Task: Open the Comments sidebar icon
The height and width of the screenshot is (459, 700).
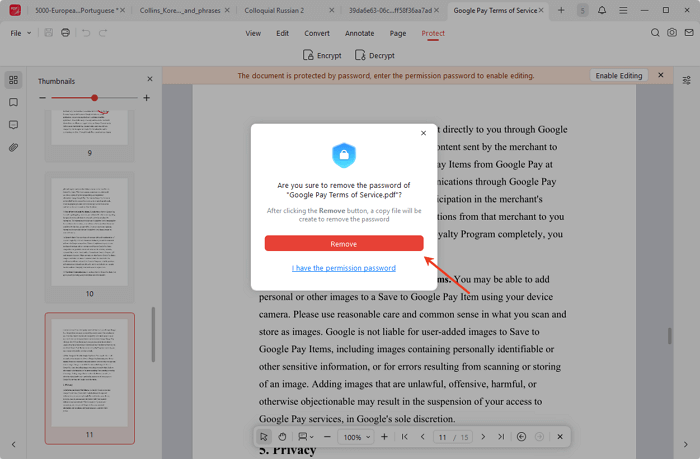Action: point(13,125)
